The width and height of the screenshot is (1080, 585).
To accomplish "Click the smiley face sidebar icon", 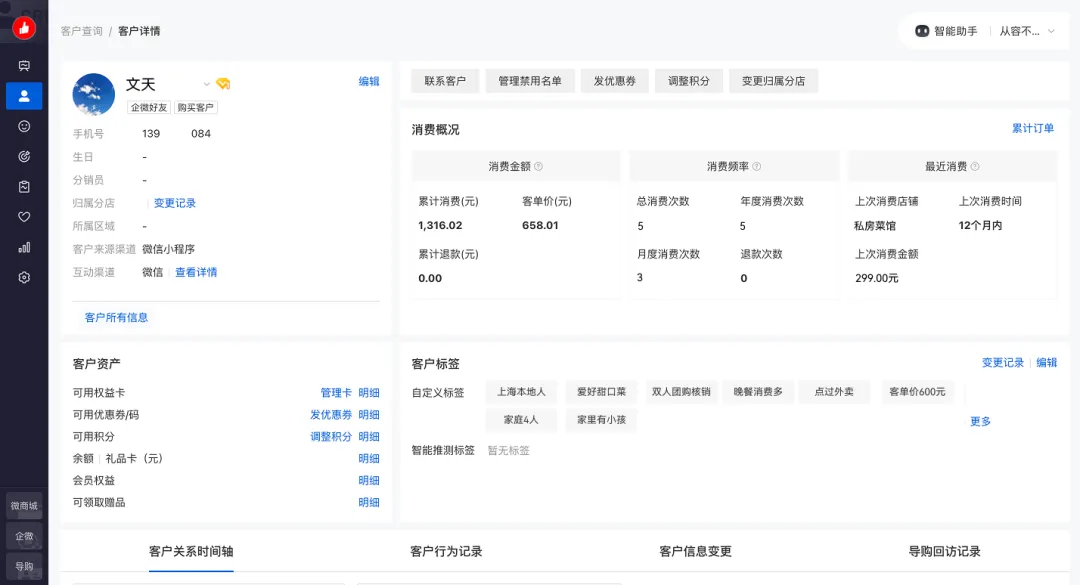I will pos(24,126).
